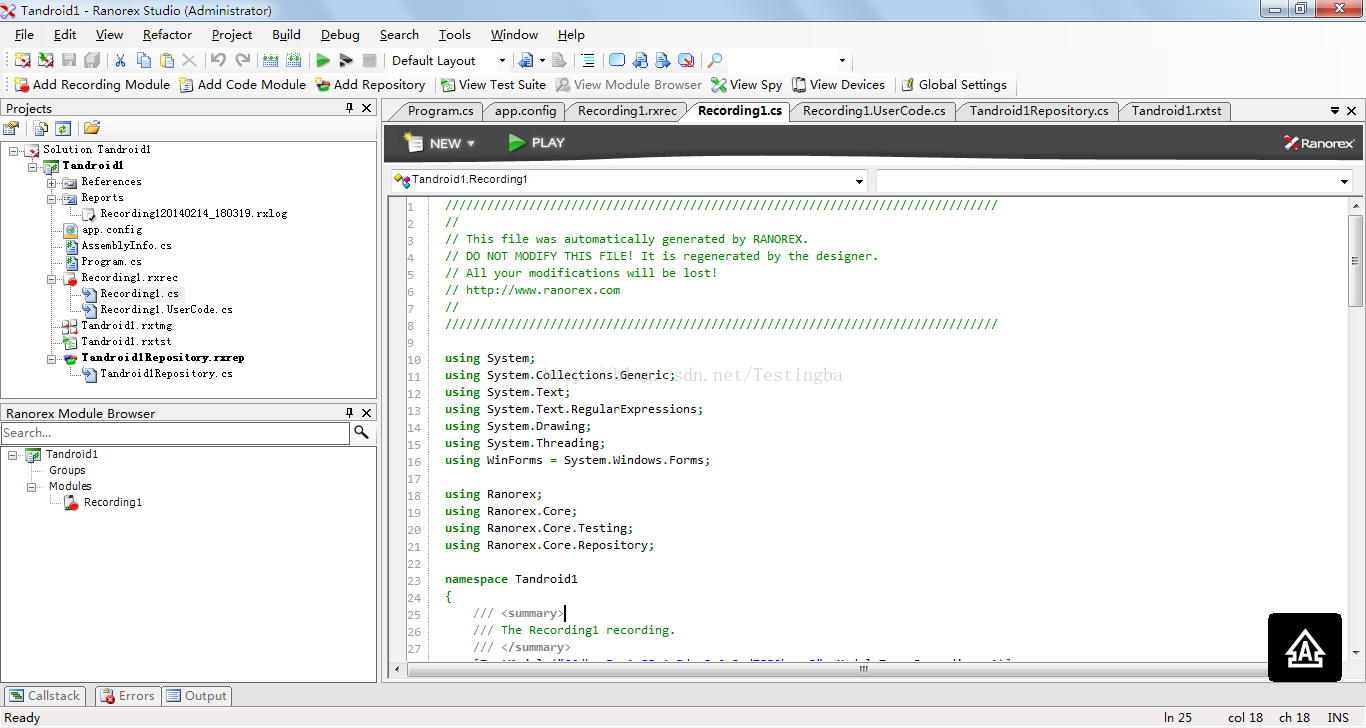Save the current file via disk icon

point(69,60)
